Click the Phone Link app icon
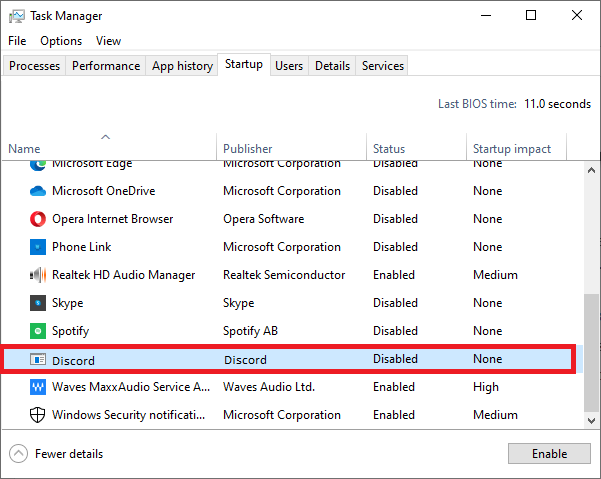 [x=38, y=247]
